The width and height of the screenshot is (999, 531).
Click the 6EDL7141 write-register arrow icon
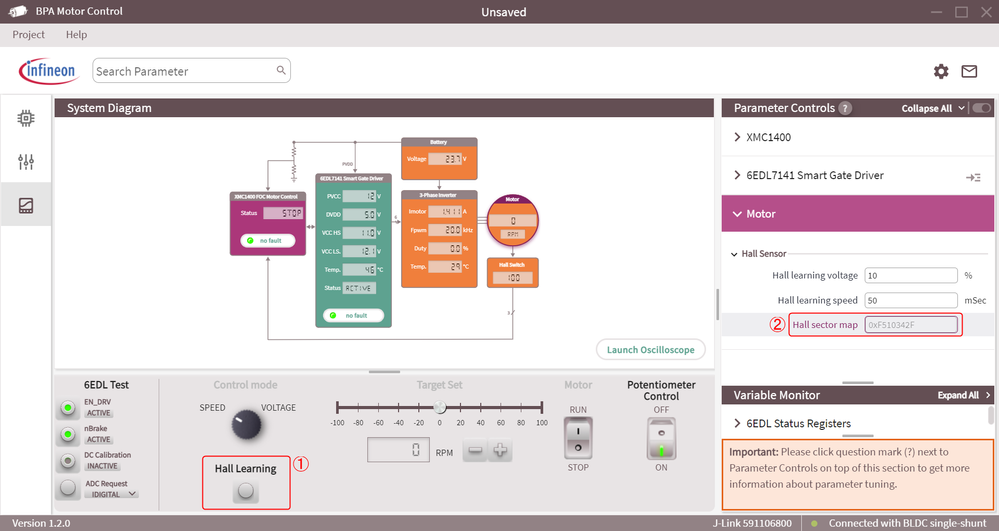973,177
